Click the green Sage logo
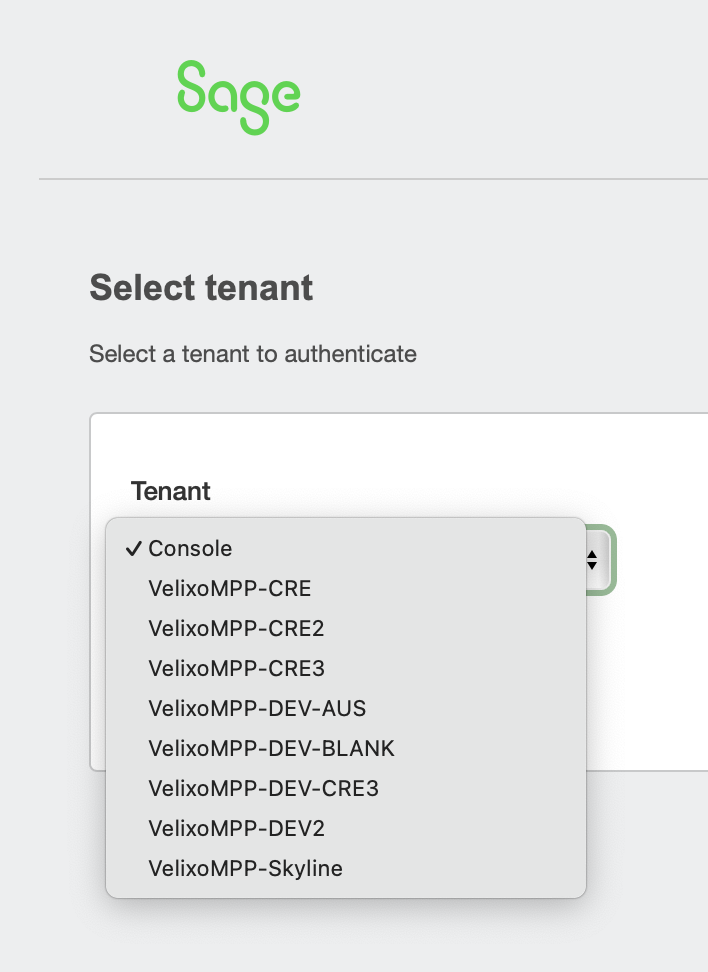The width and height of the screenshot is (708, 972). [x=239, y=97]
